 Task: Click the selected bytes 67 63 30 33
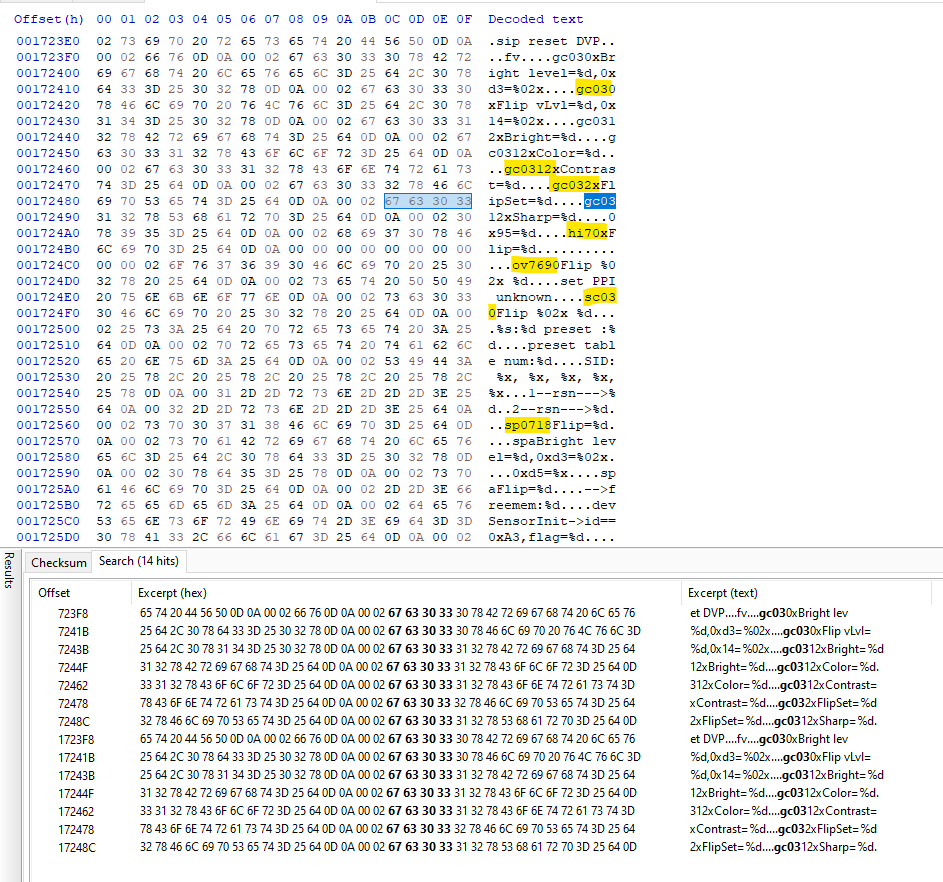[428, 201]
